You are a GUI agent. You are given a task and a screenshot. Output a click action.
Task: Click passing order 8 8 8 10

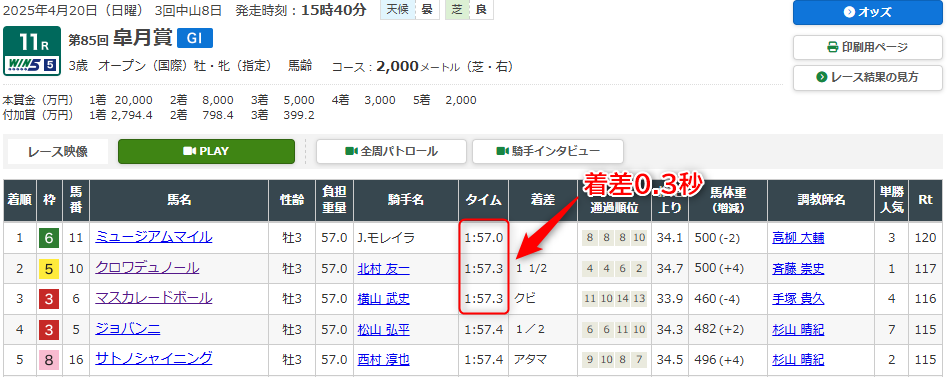(614, 238)
